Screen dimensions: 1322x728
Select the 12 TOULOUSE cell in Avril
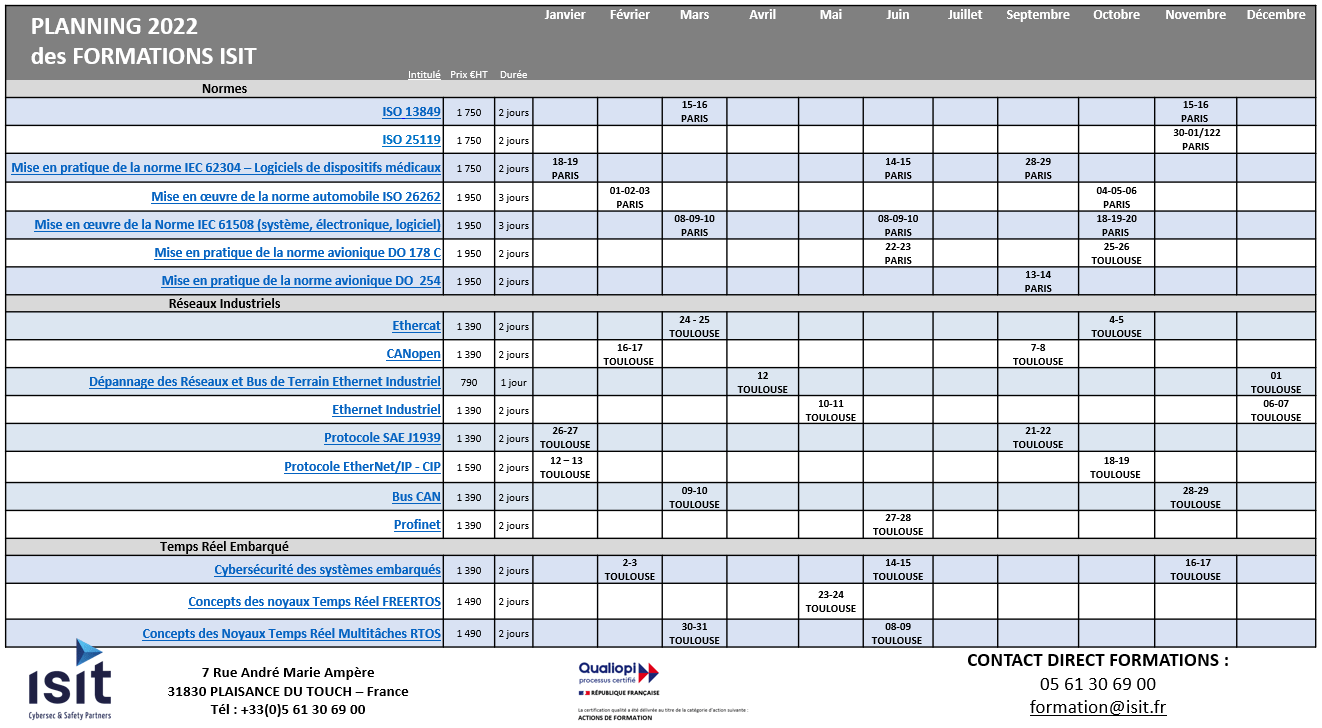(x=762, y=382)
